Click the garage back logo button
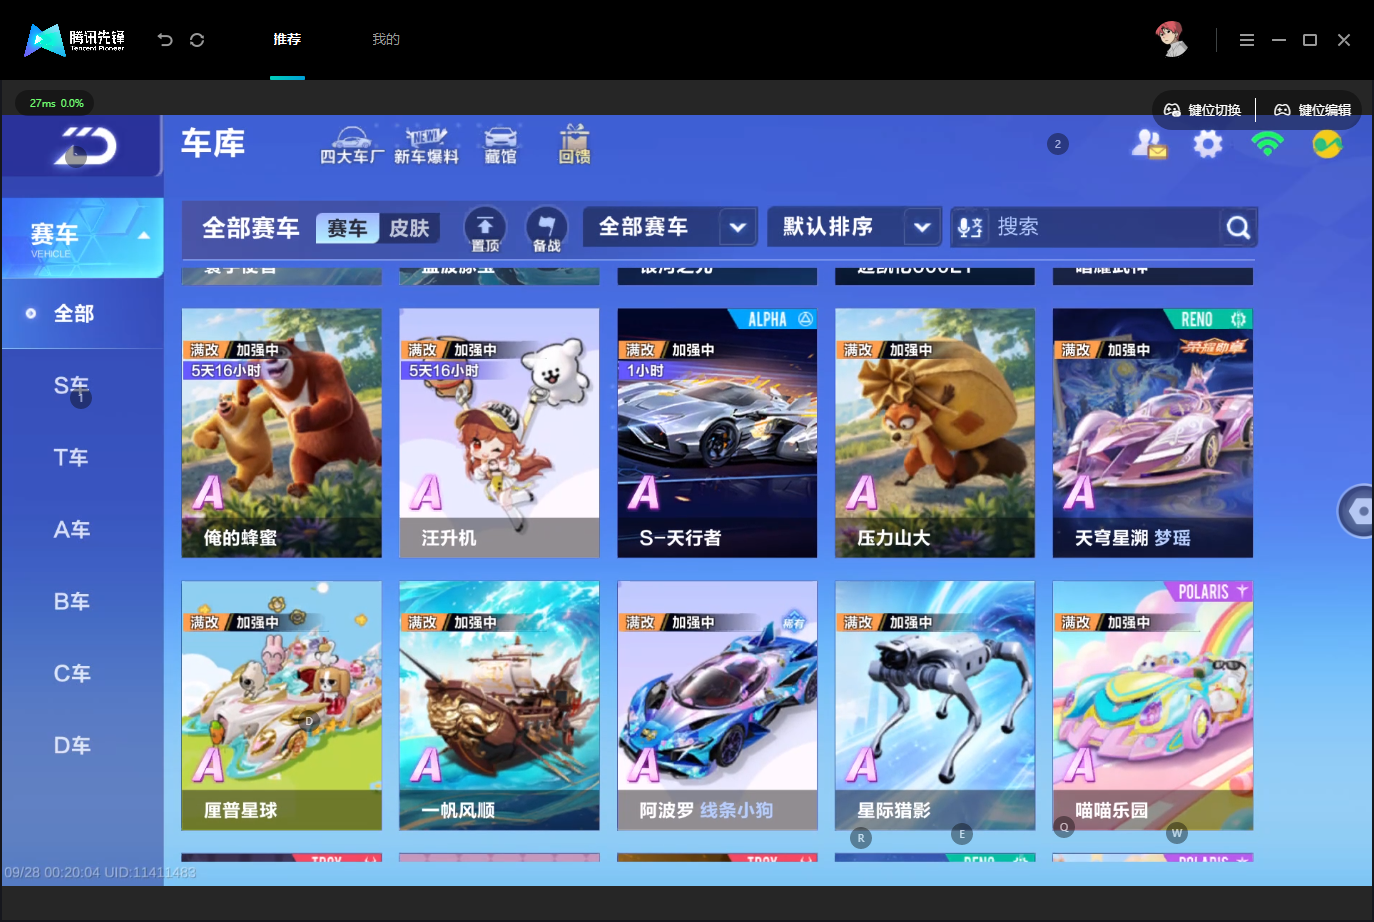 [x=85, y=147]
